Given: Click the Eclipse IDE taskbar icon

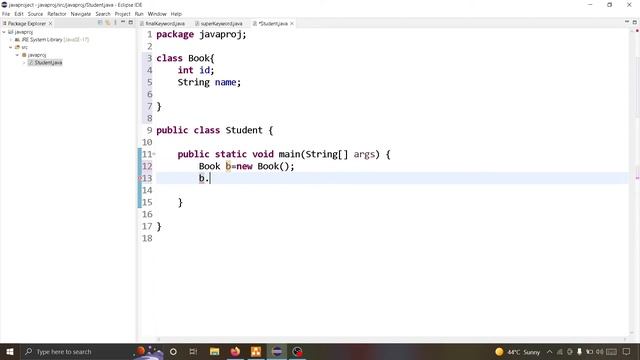Looking at the screenshot, I should (277, 351).
